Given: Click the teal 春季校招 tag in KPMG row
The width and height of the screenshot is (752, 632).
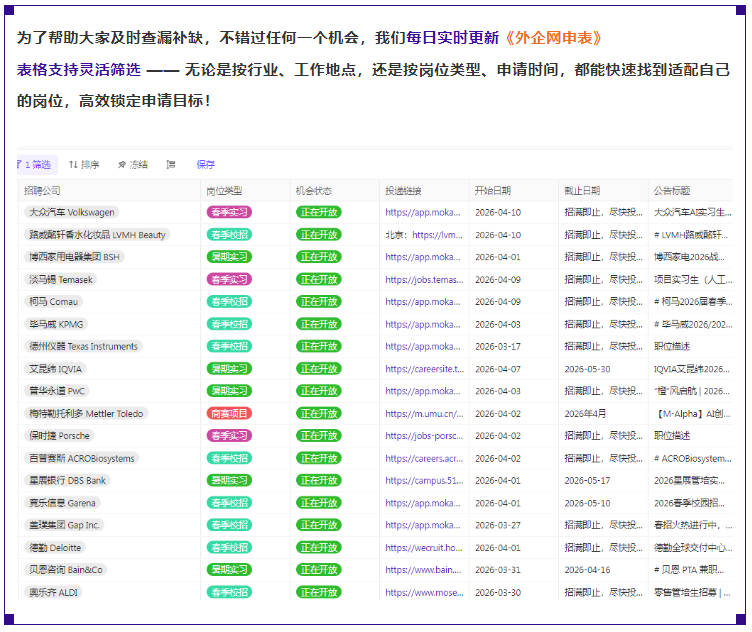Looking at the screenshot, I should [229, 324].
